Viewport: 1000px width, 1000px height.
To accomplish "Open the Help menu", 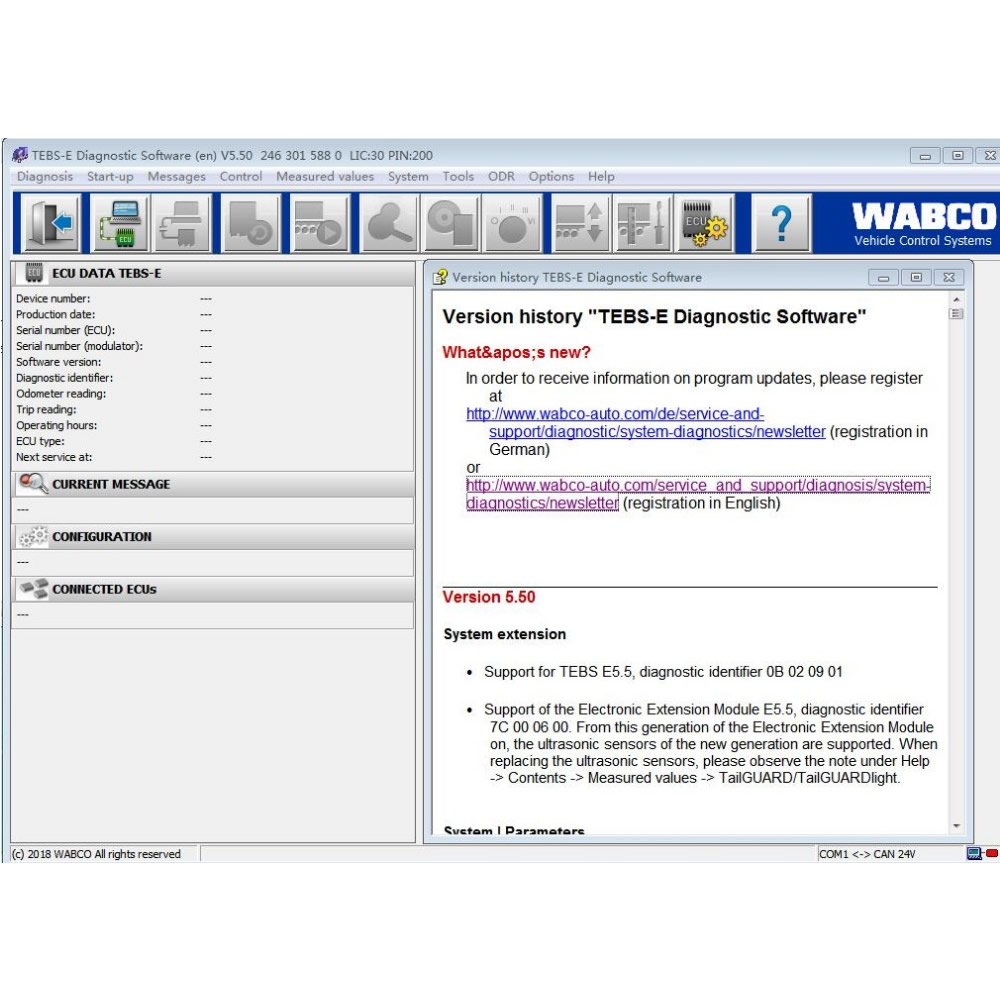I will click(601, 176).
